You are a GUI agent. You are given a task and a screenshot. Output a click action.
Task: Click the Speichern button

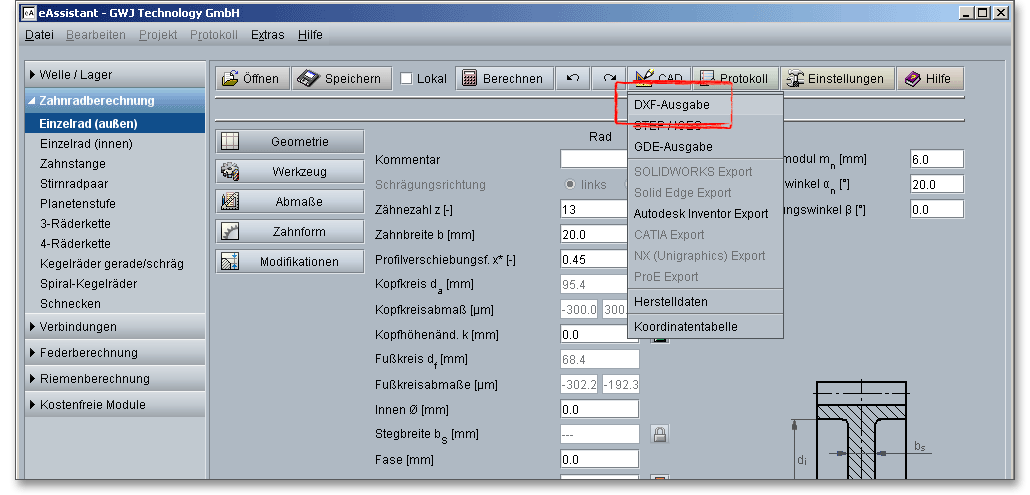point(341,79)
